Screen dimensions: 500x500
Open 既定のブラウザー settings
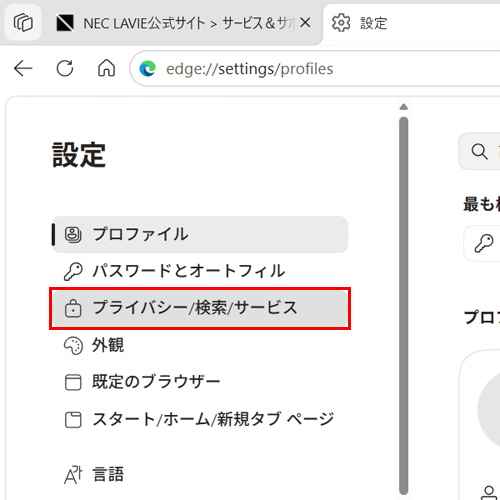click(200, 382)
